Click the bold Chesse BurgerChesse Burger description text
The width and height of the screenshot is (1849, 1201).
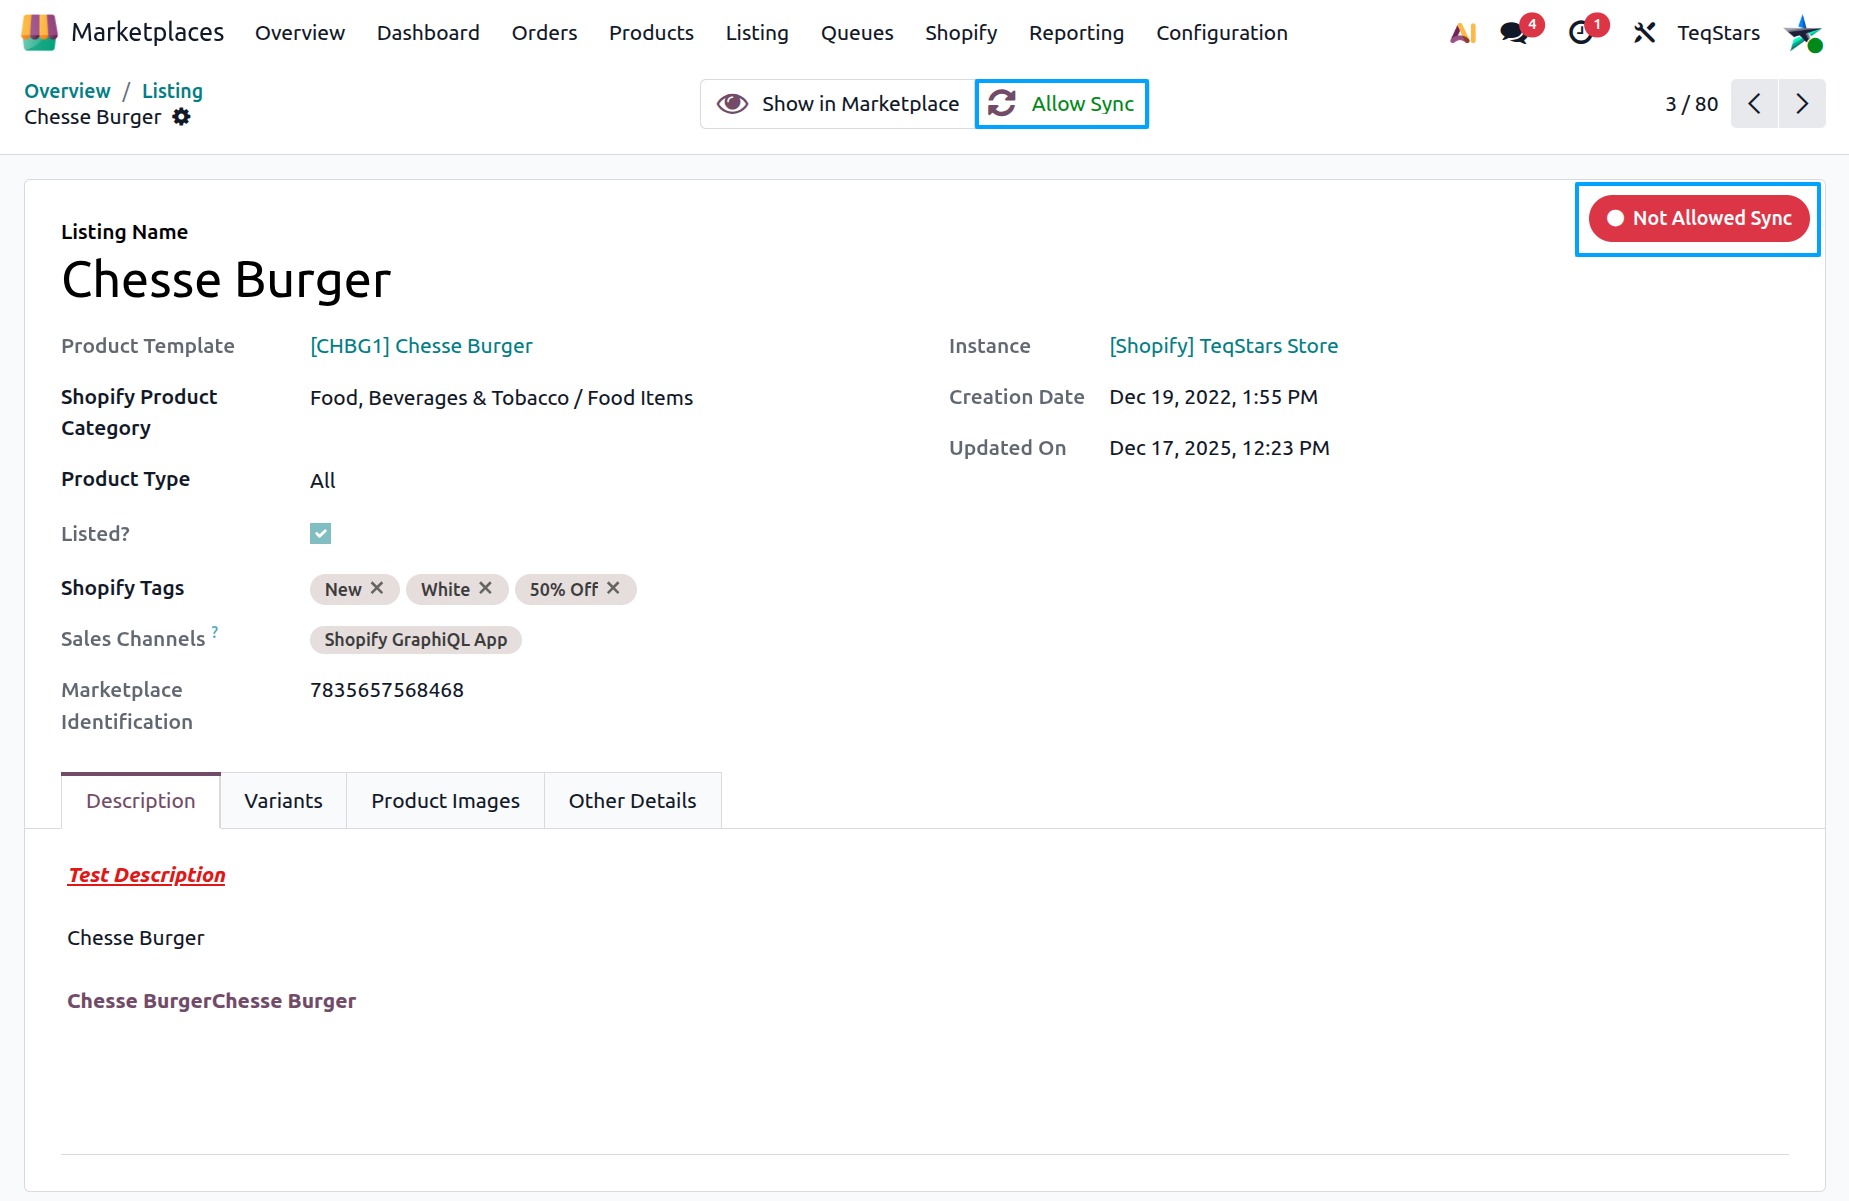point(211,1001)
